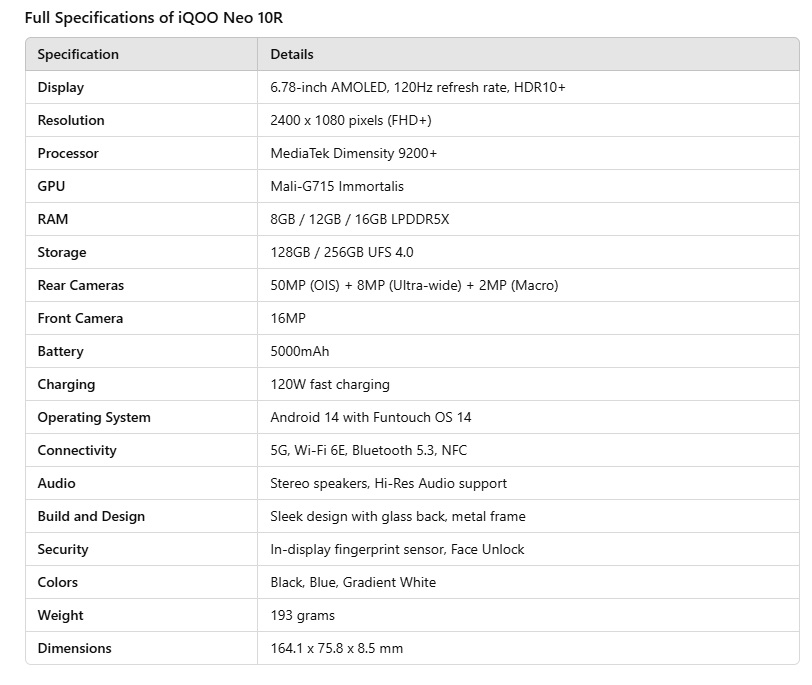The width and height of the screenshot is (812, 685).
Task: Select the 'Stereo speakers, Hi-Res Audio support' cell
Action: coord(389,483)
